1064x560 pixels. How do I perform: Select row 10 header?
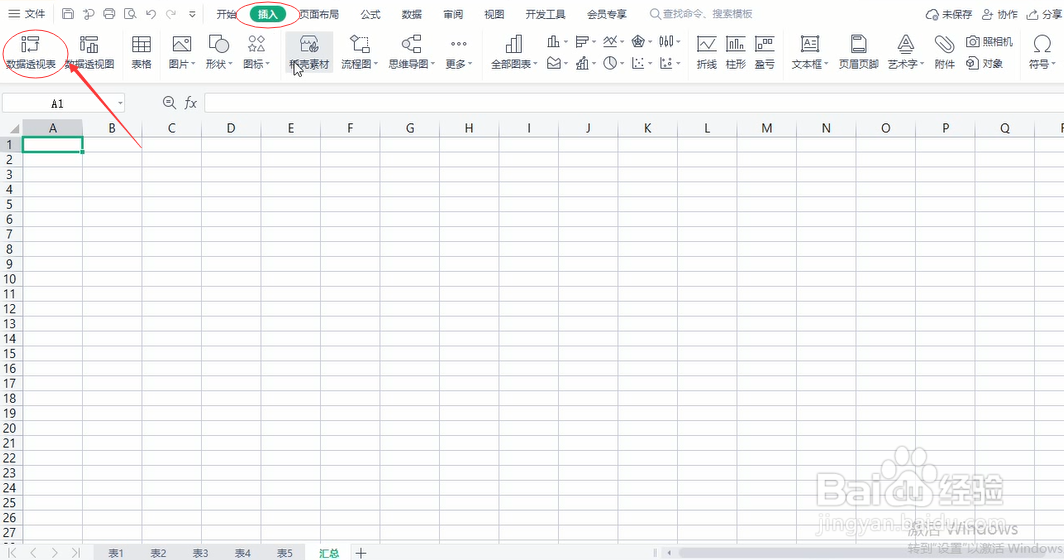pos(10,279)
